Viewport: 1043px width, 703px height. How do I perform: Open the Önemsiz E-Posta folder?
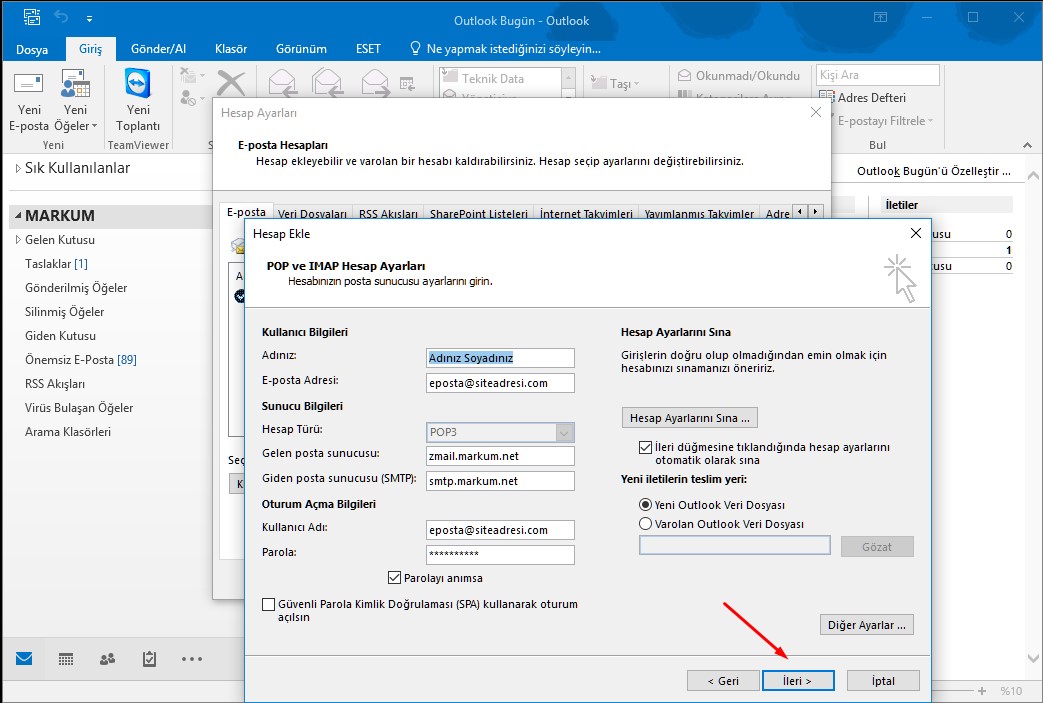point(80,360)
